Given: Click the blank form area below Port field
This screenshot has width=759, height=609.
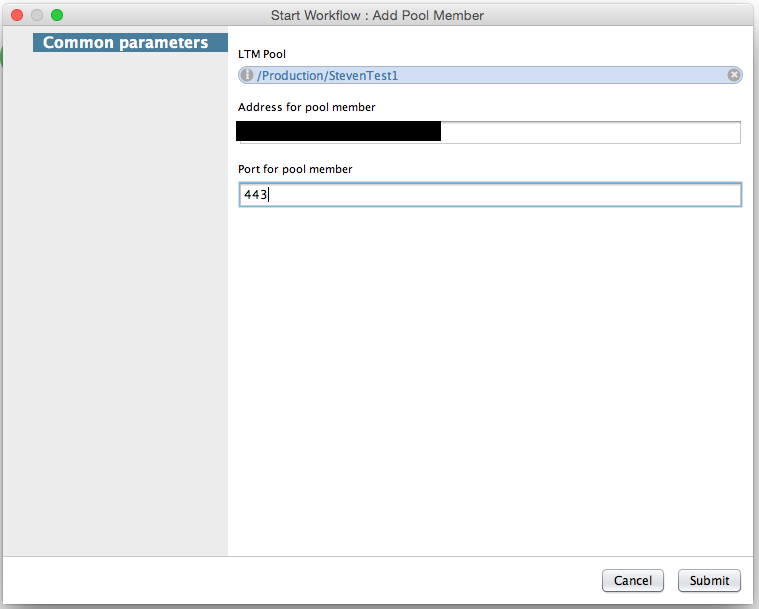Looking at the screenshot, I should point(490,380).
